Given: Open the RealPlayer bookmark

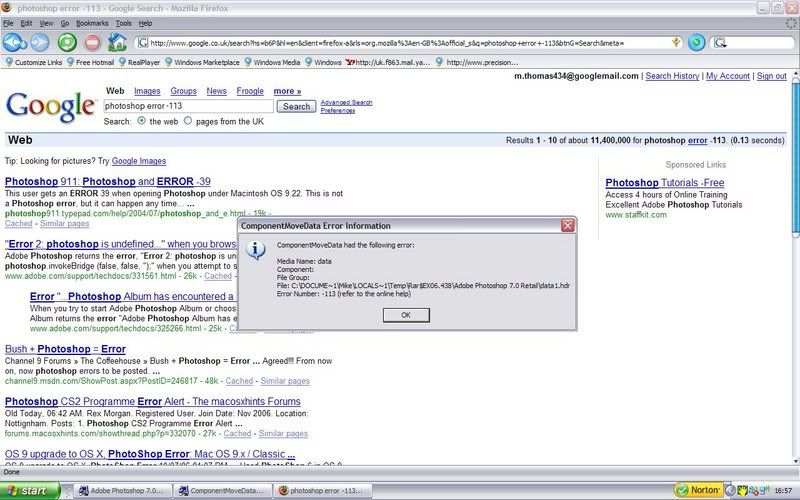Looking at the screenshot, I should coord(139,62).
